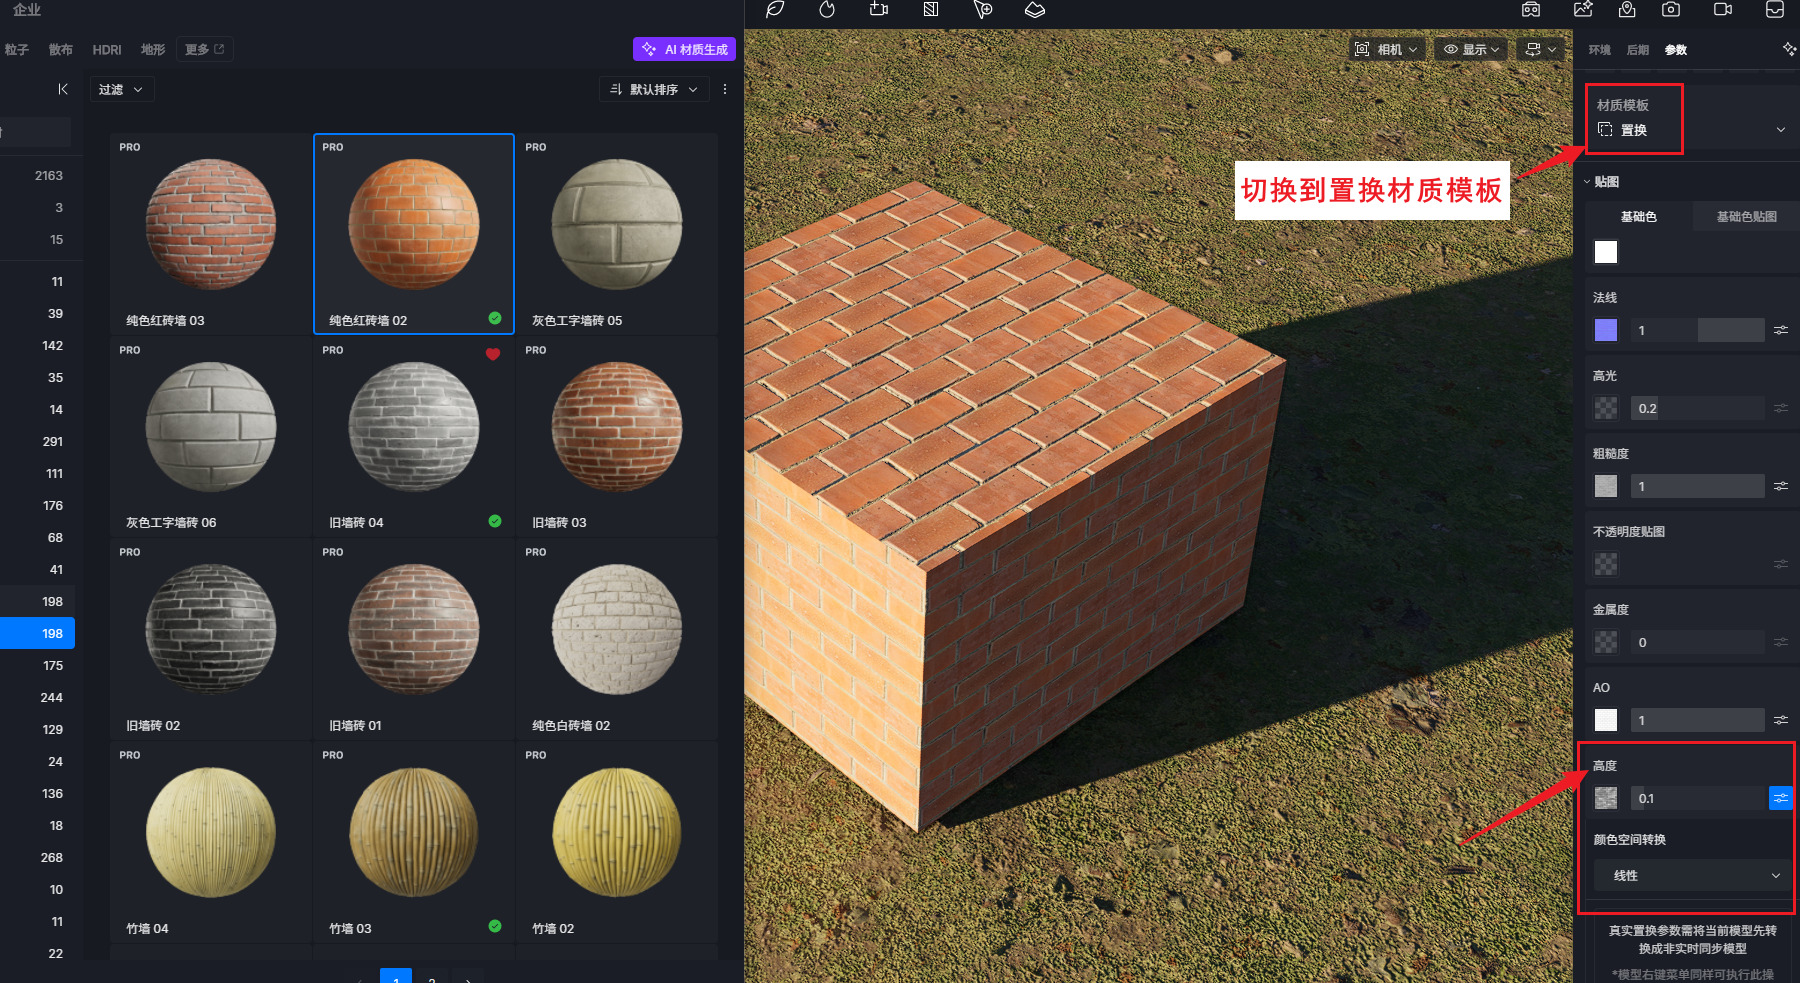Click the white 基础色 color swatch

1606,252
